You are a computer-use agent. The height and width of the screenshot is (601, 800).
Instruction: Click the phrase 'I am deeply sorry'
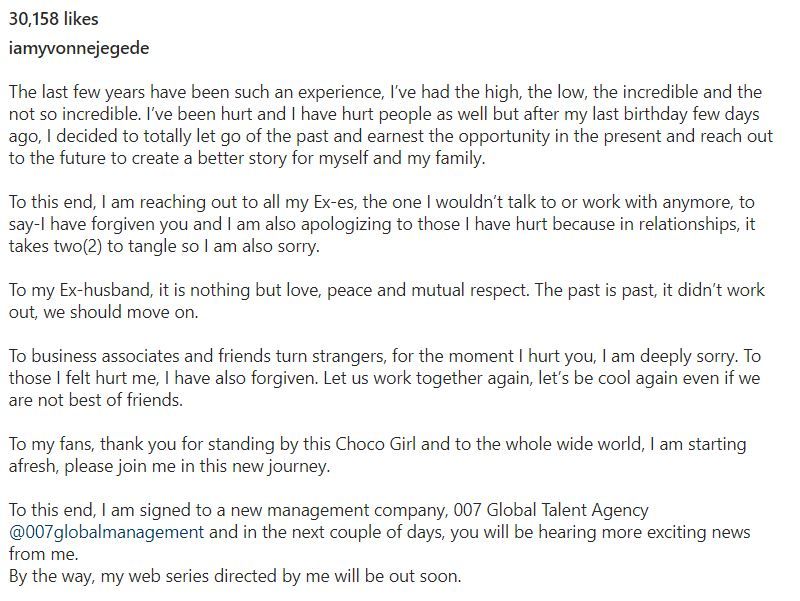(668, 356)
